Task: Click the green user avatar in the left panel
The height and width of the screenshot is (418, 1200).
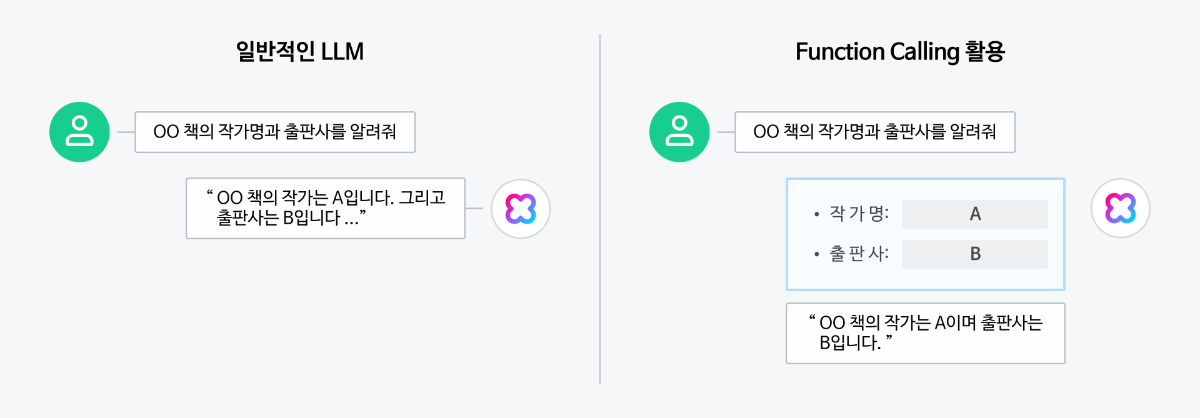Action: pos(79,131)
